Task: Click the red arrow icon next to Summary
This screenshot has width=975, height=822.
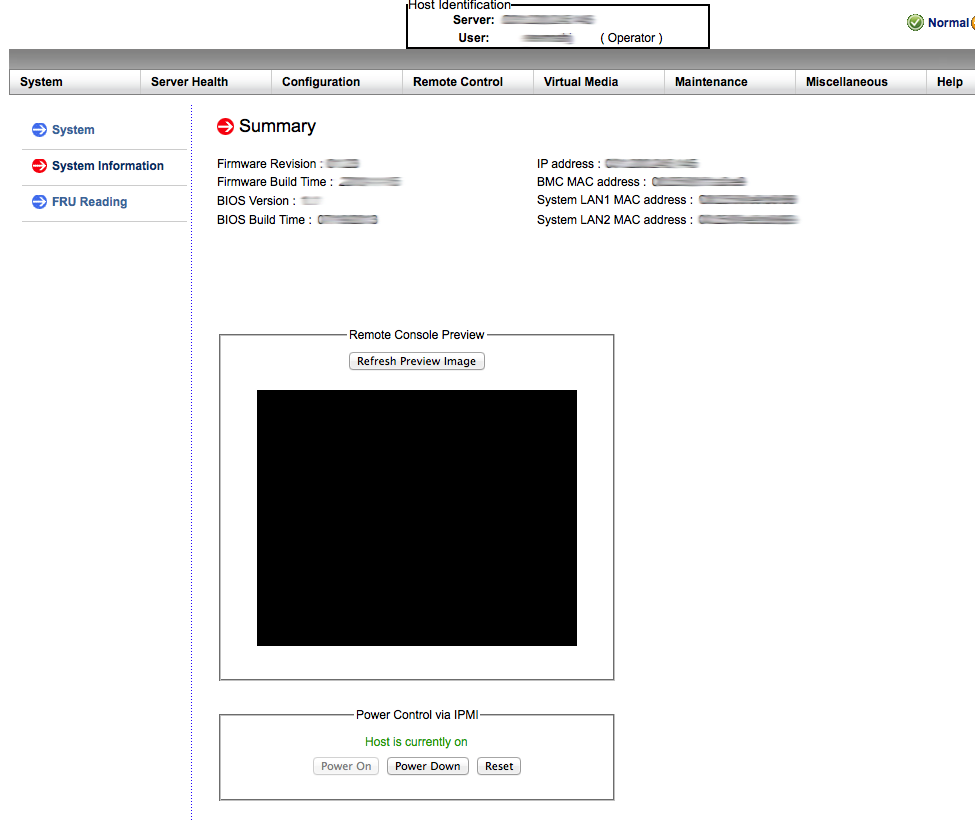Action: coord(226,127)
